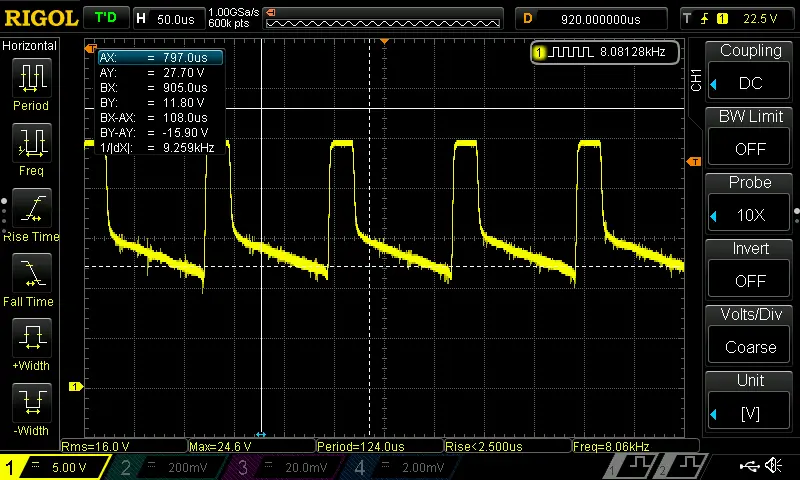This screenshot has height=480, width=800.
Task: Click the USB connection icon
Action: 749,465
